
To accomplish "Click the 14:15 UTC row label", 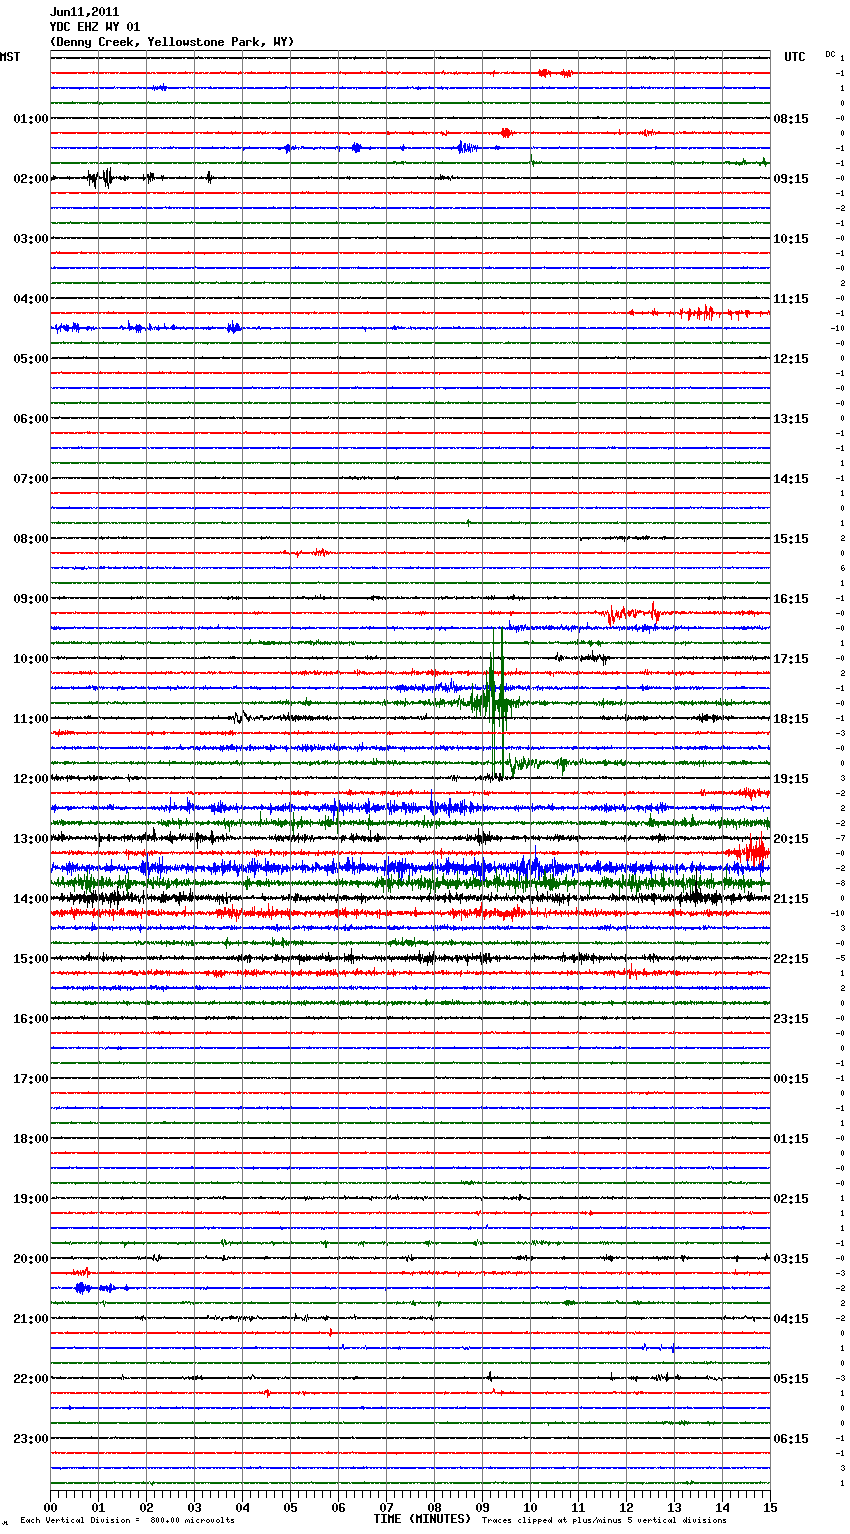I will coord(791,478).
